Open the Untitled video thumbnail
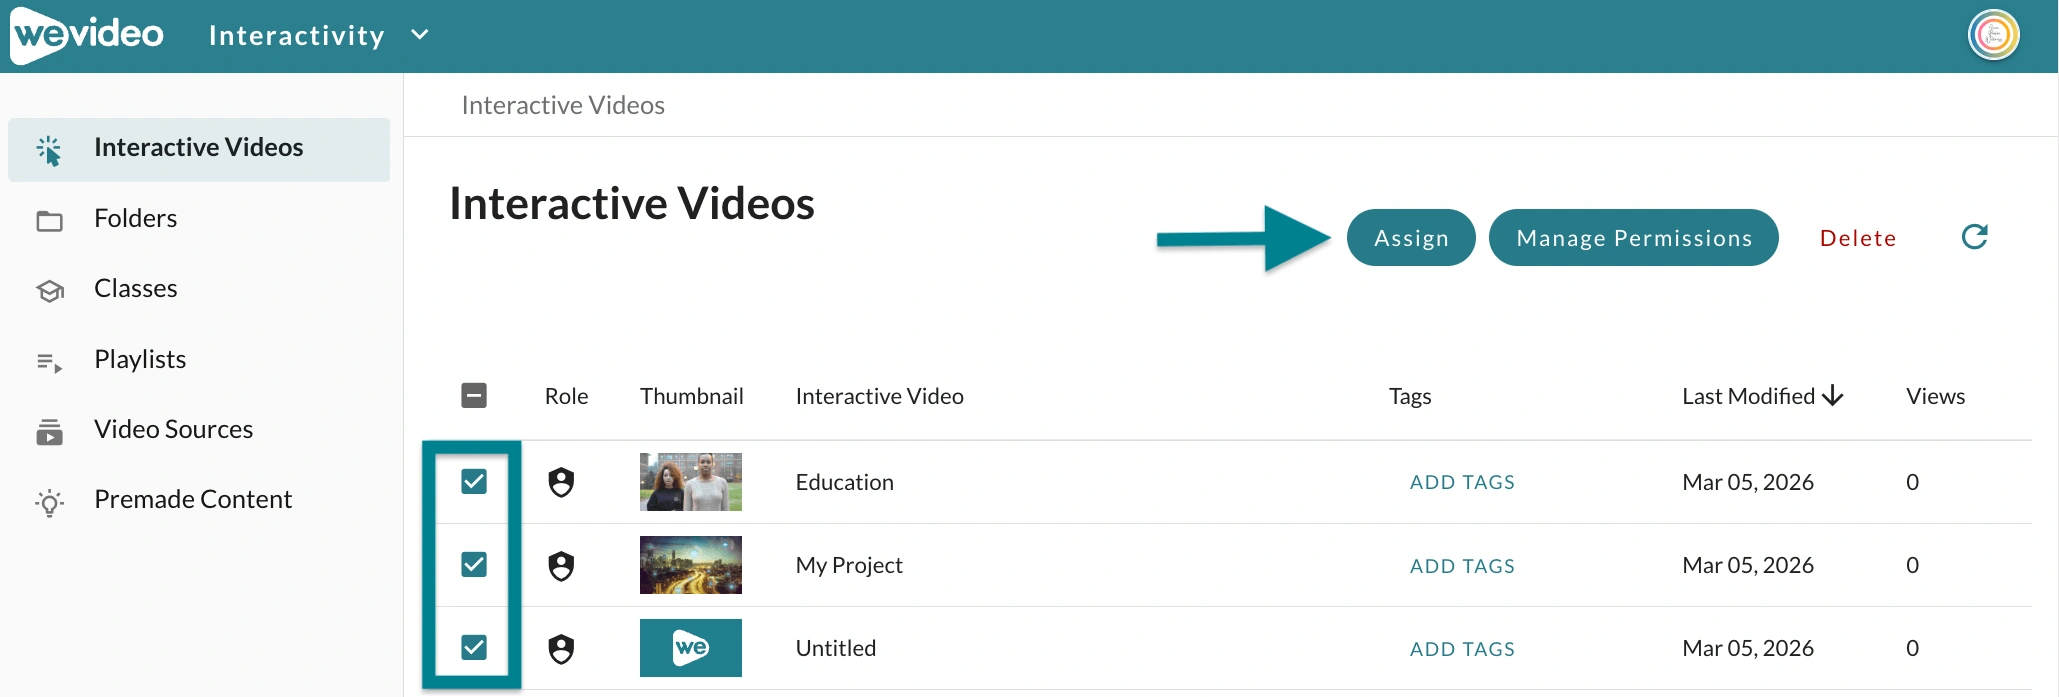 point(691,648)
